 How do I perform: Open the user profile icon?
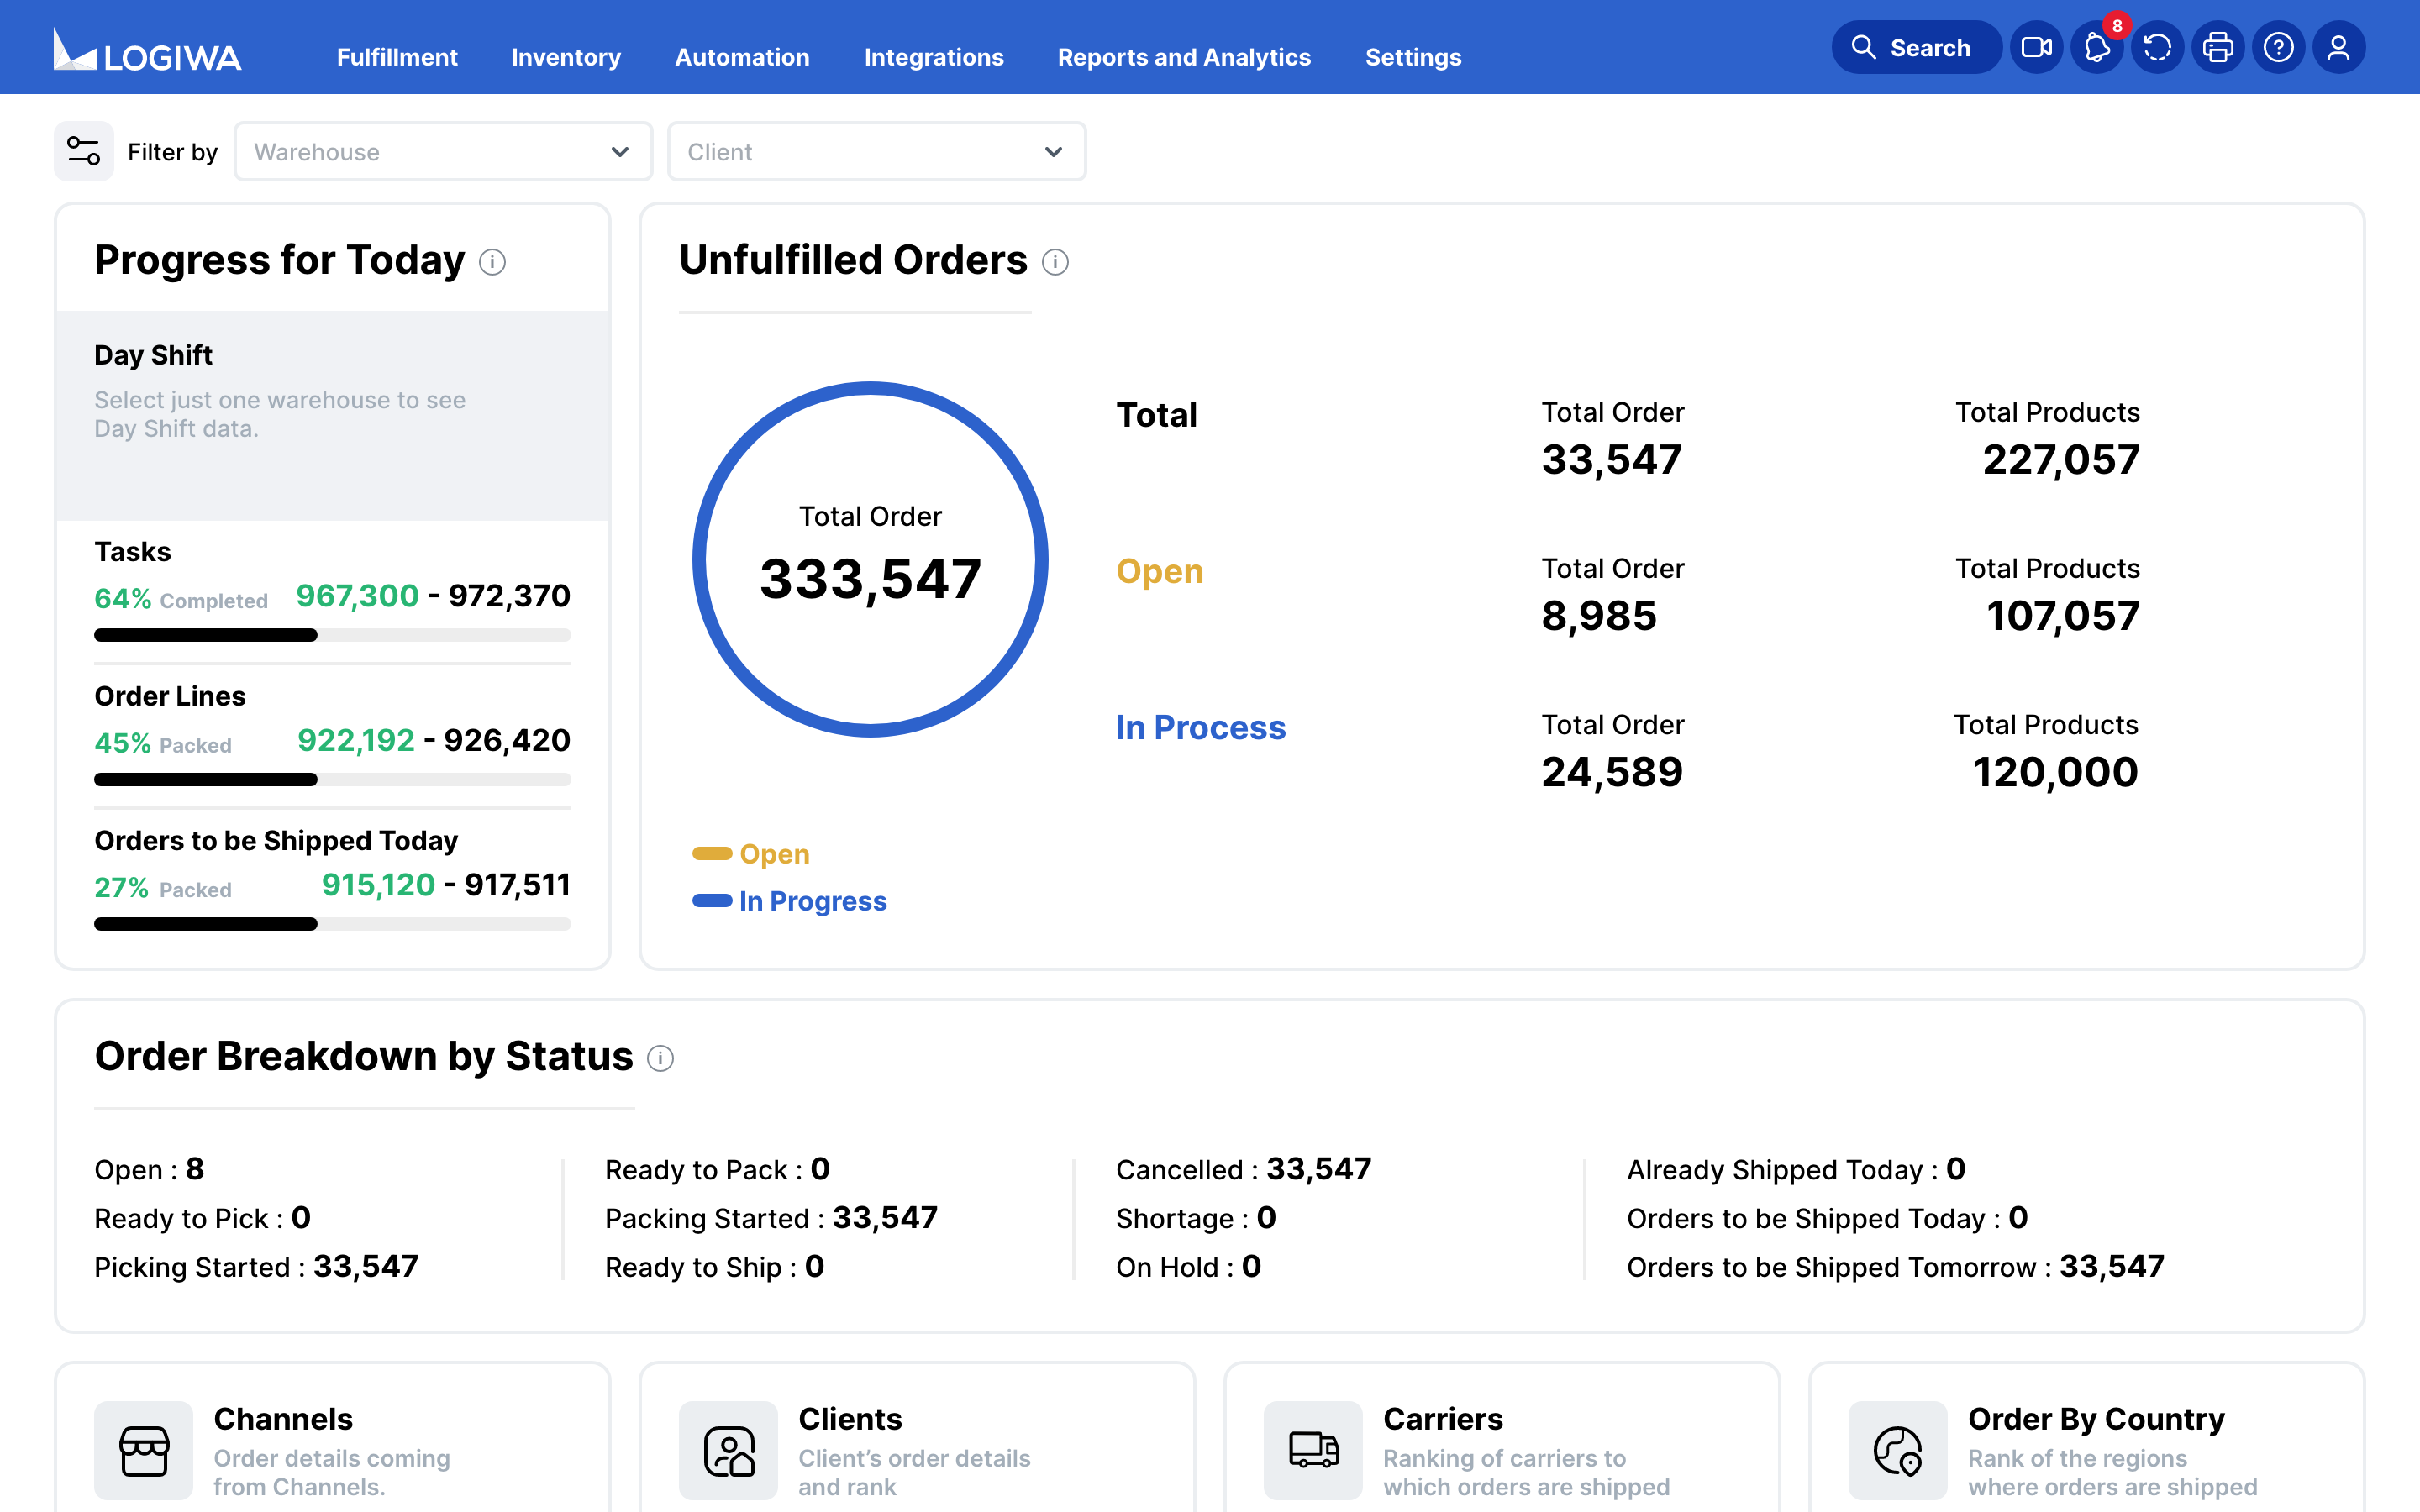[2338, 47]
